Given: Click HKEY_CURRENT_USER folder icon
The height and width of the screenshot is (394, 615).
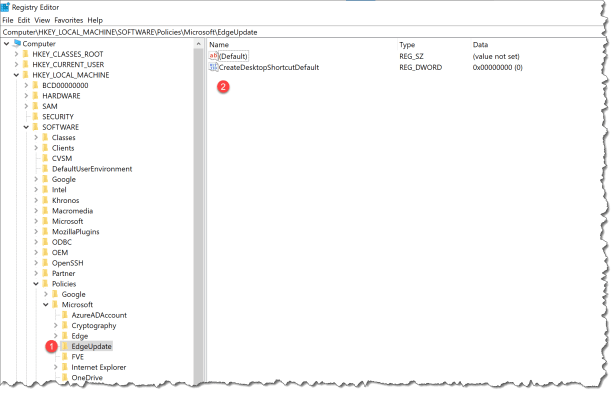Looking at the screenshot, I should tap(26, 65).
